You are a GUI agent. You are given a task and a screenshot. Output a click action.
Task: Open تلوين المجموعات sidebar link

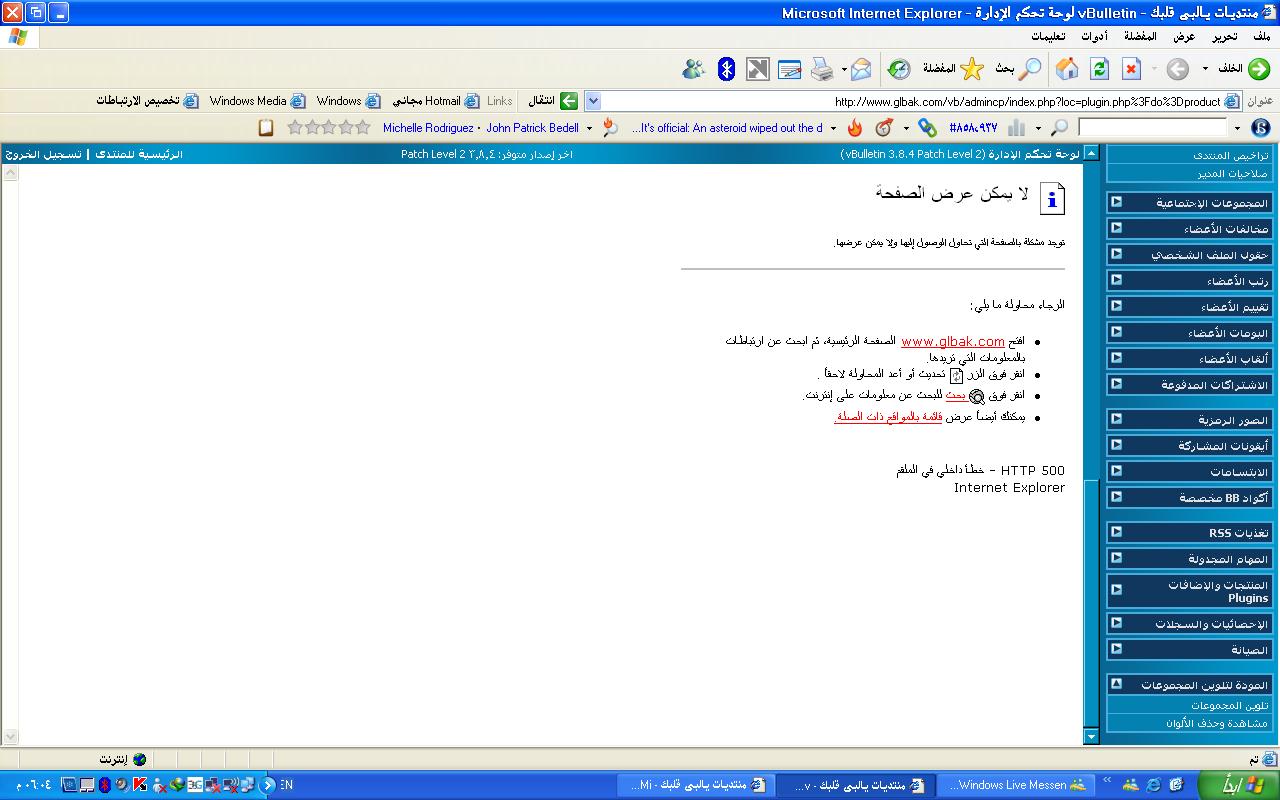[1229, 705]
